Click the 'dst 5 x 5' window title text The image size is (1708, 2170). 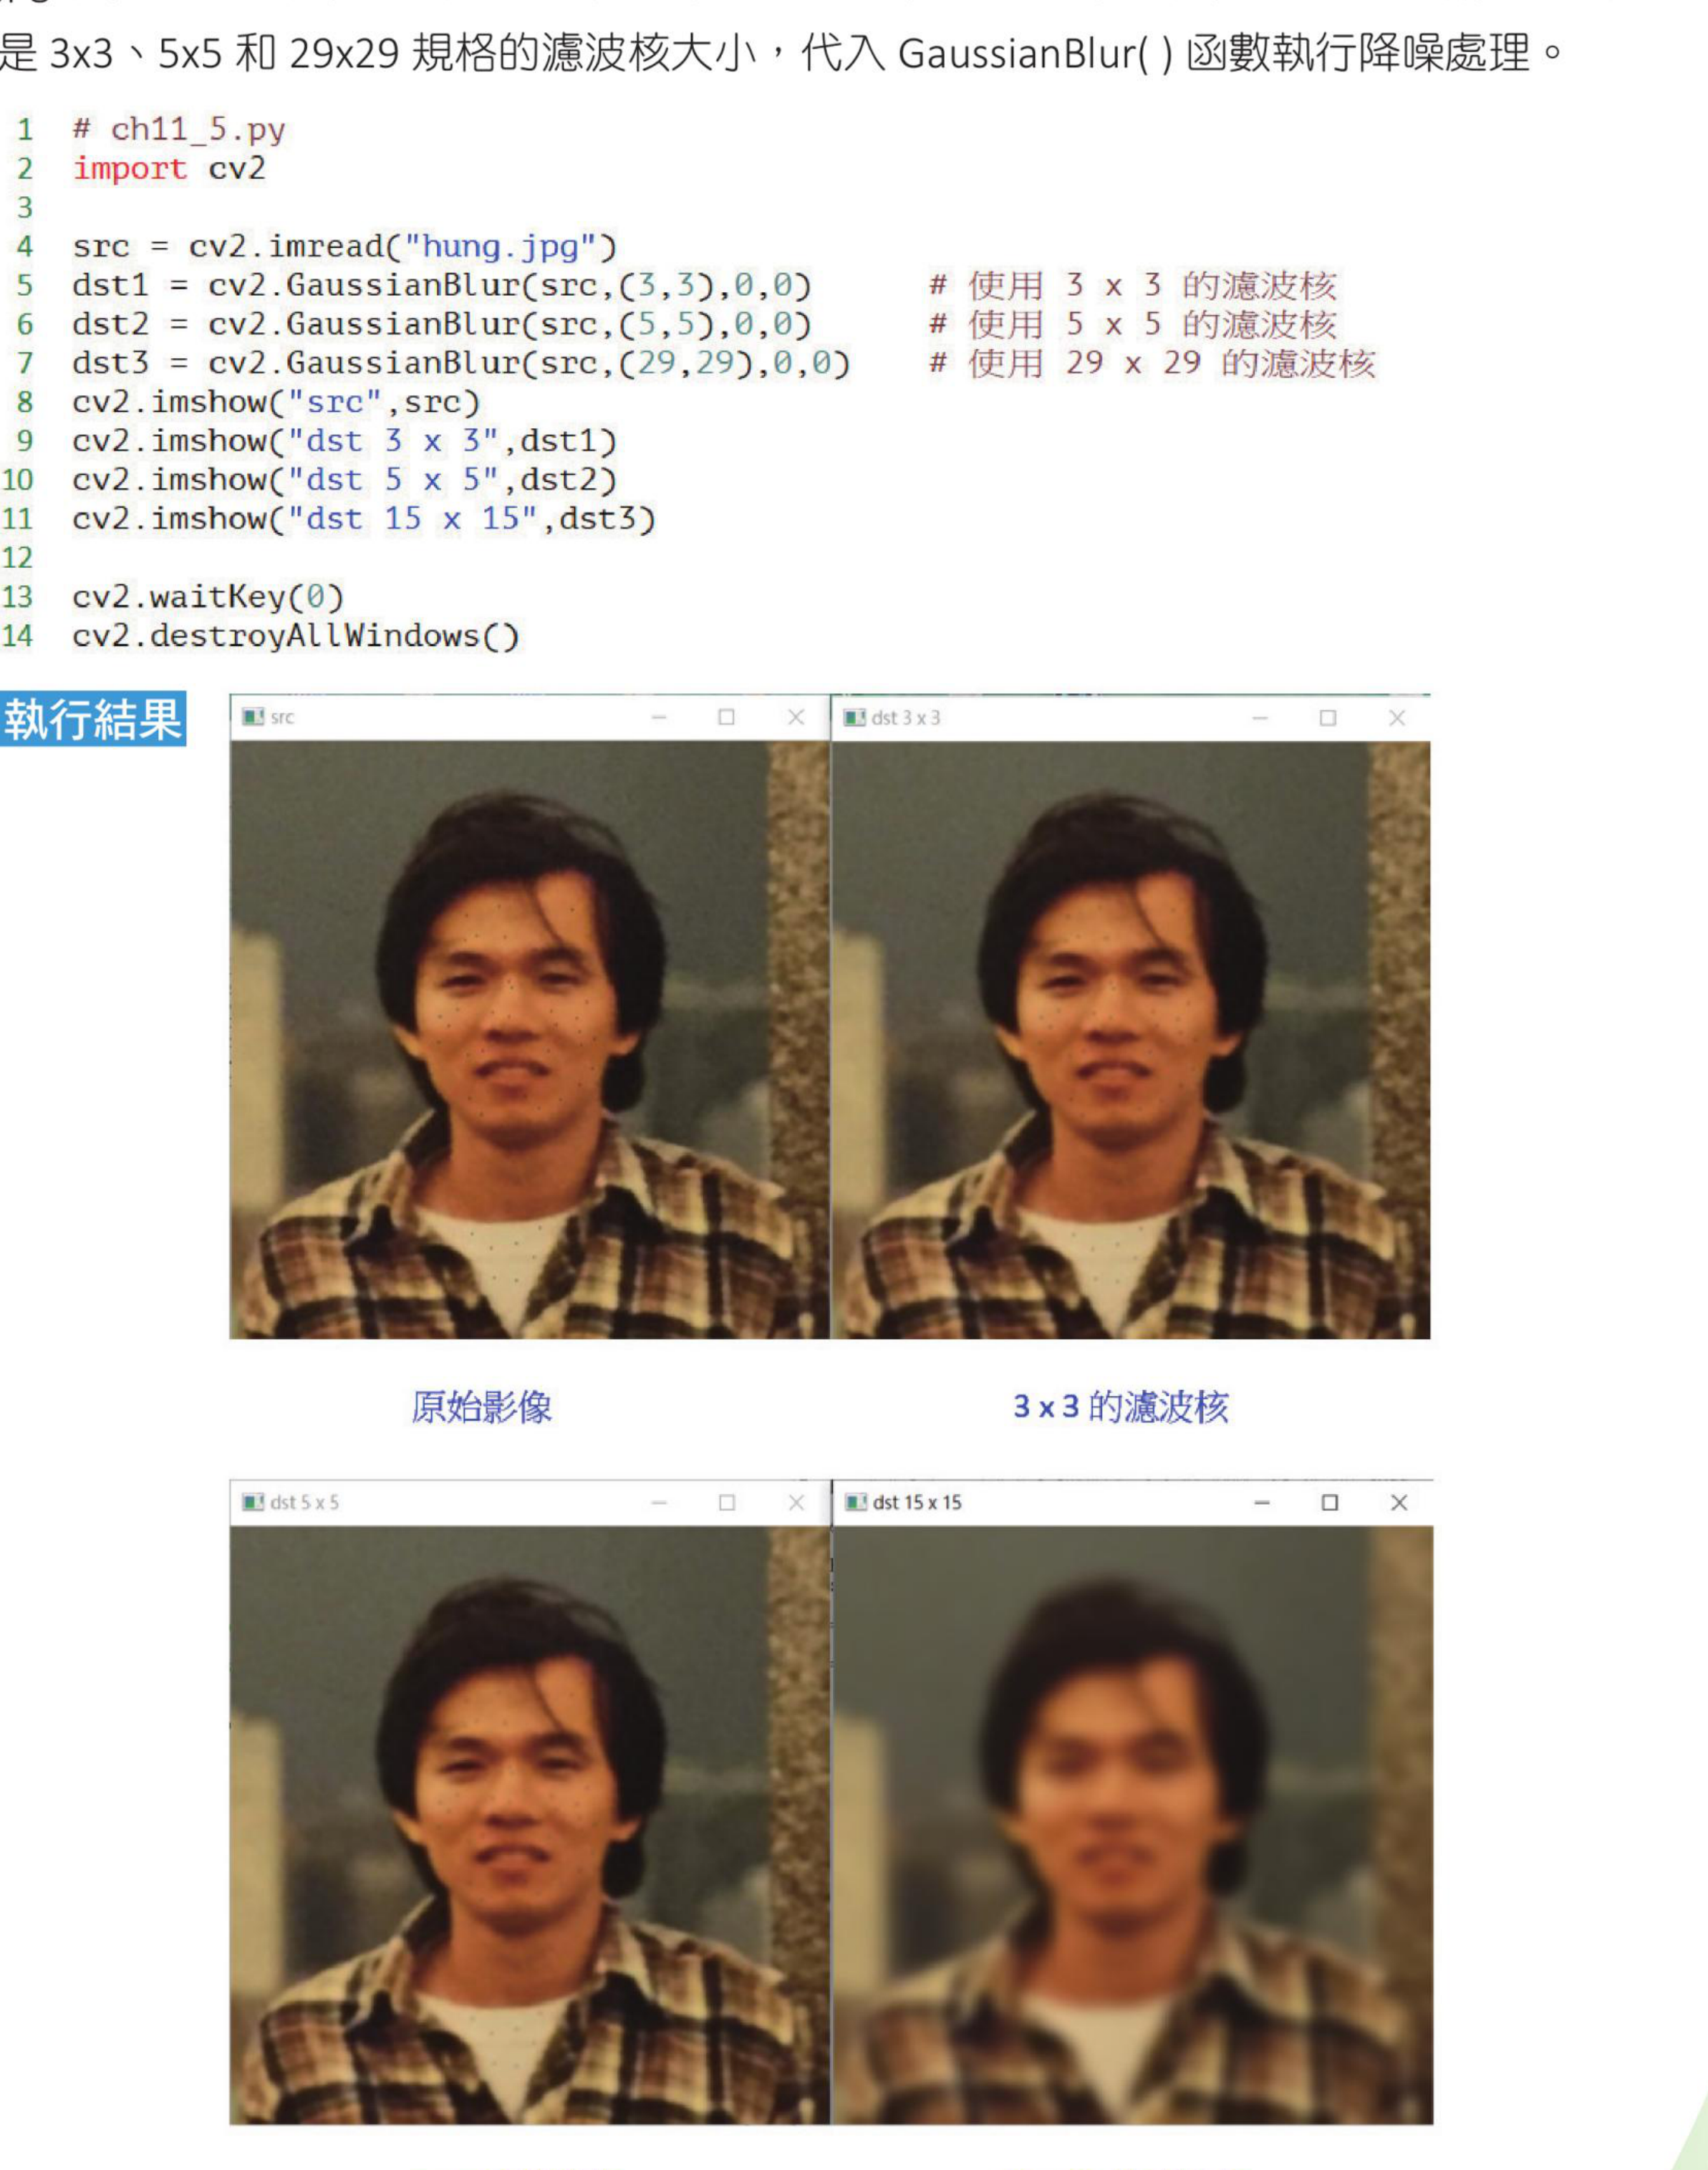click(304, 1502)
